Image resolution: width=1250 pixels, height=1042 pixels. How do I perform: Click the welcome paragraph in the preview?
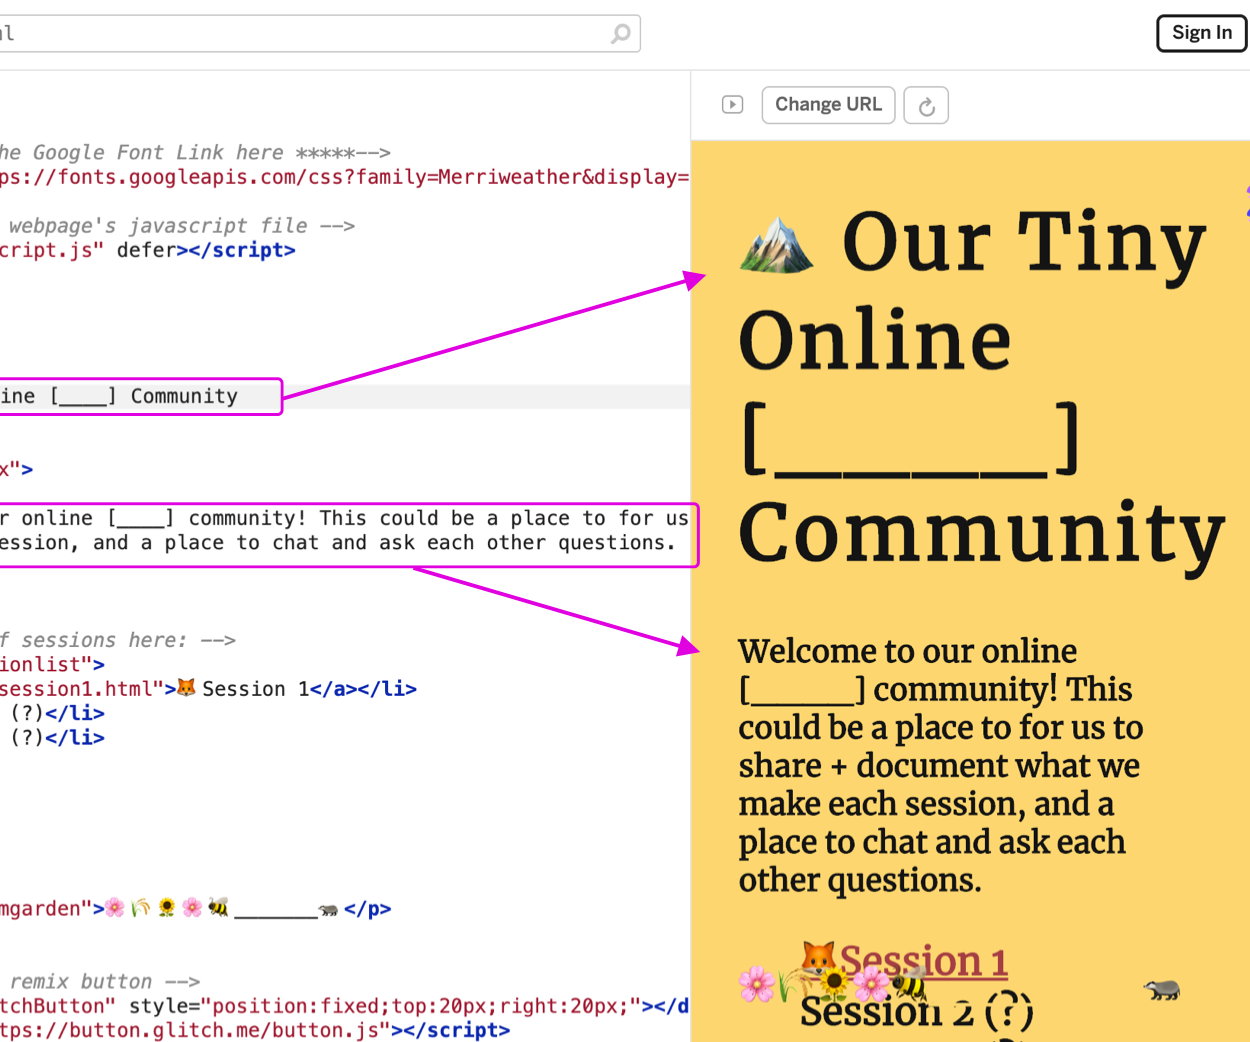tap(940, 765)
